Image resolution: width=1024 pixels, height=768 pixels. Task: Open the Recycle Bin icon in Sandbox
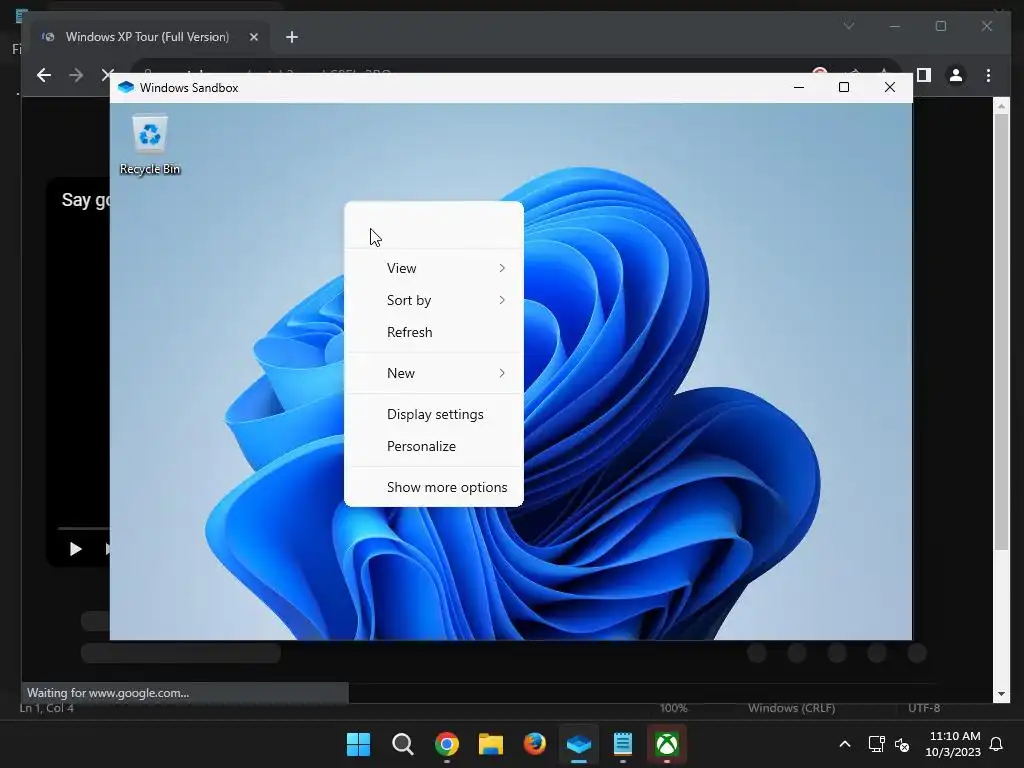pyautogui.click(x=150, y=145)
